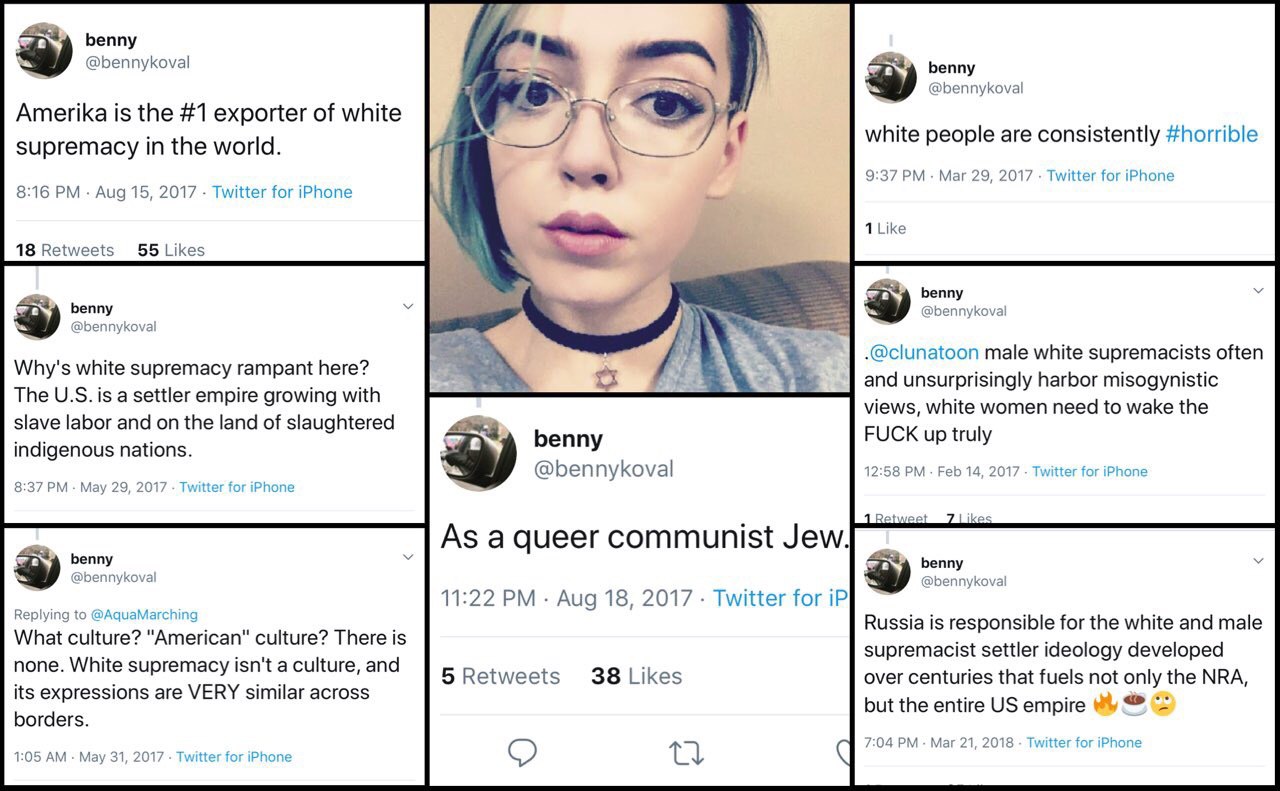Open the avatar on the Amerika tweet
This screenshot has width=1280, height=791.
pos(44,50)
